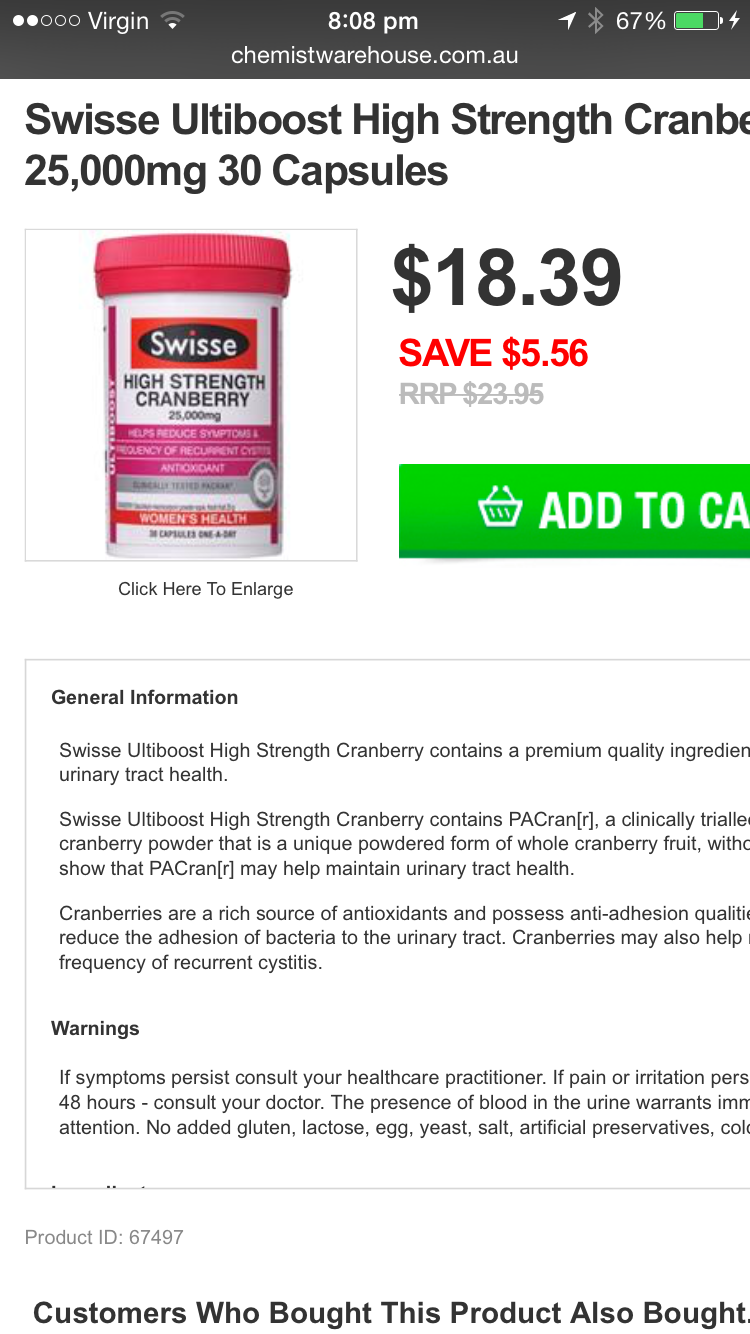Tap the SAVE $5.56 text

(x=494, y=353)
